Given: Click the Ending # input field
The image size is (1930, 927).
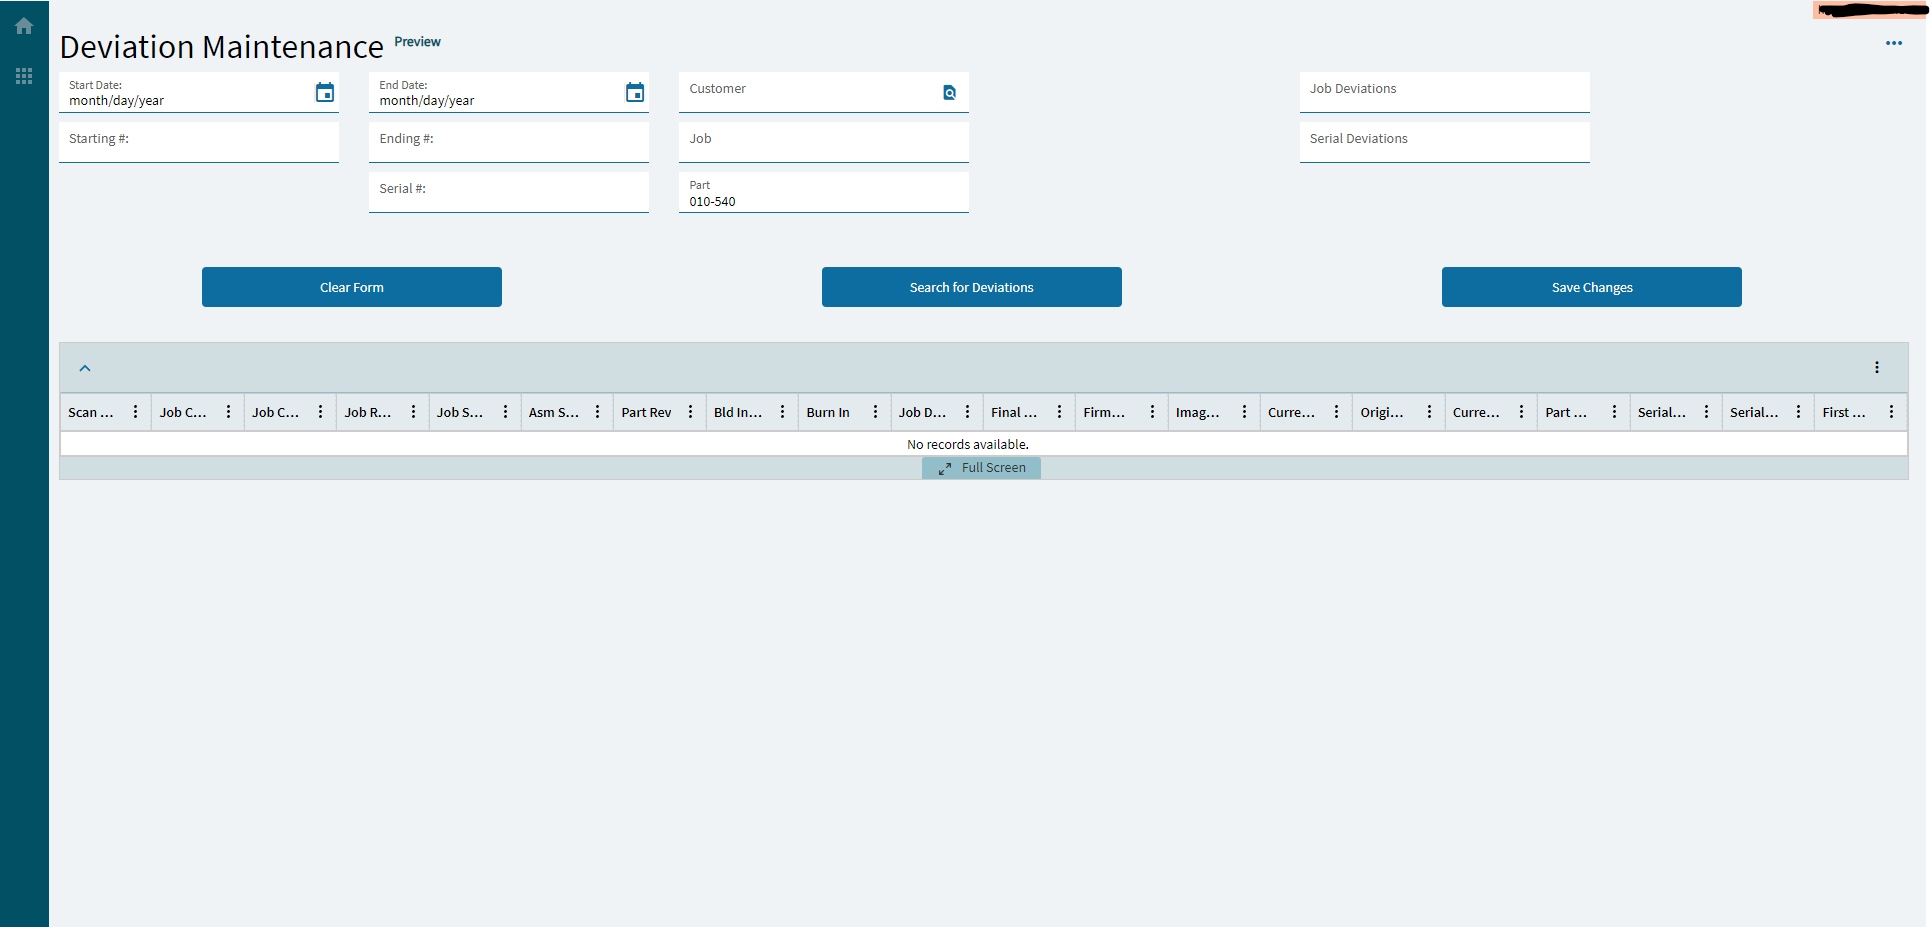Looking at the screenshot, I should click(x=509, y=142).
